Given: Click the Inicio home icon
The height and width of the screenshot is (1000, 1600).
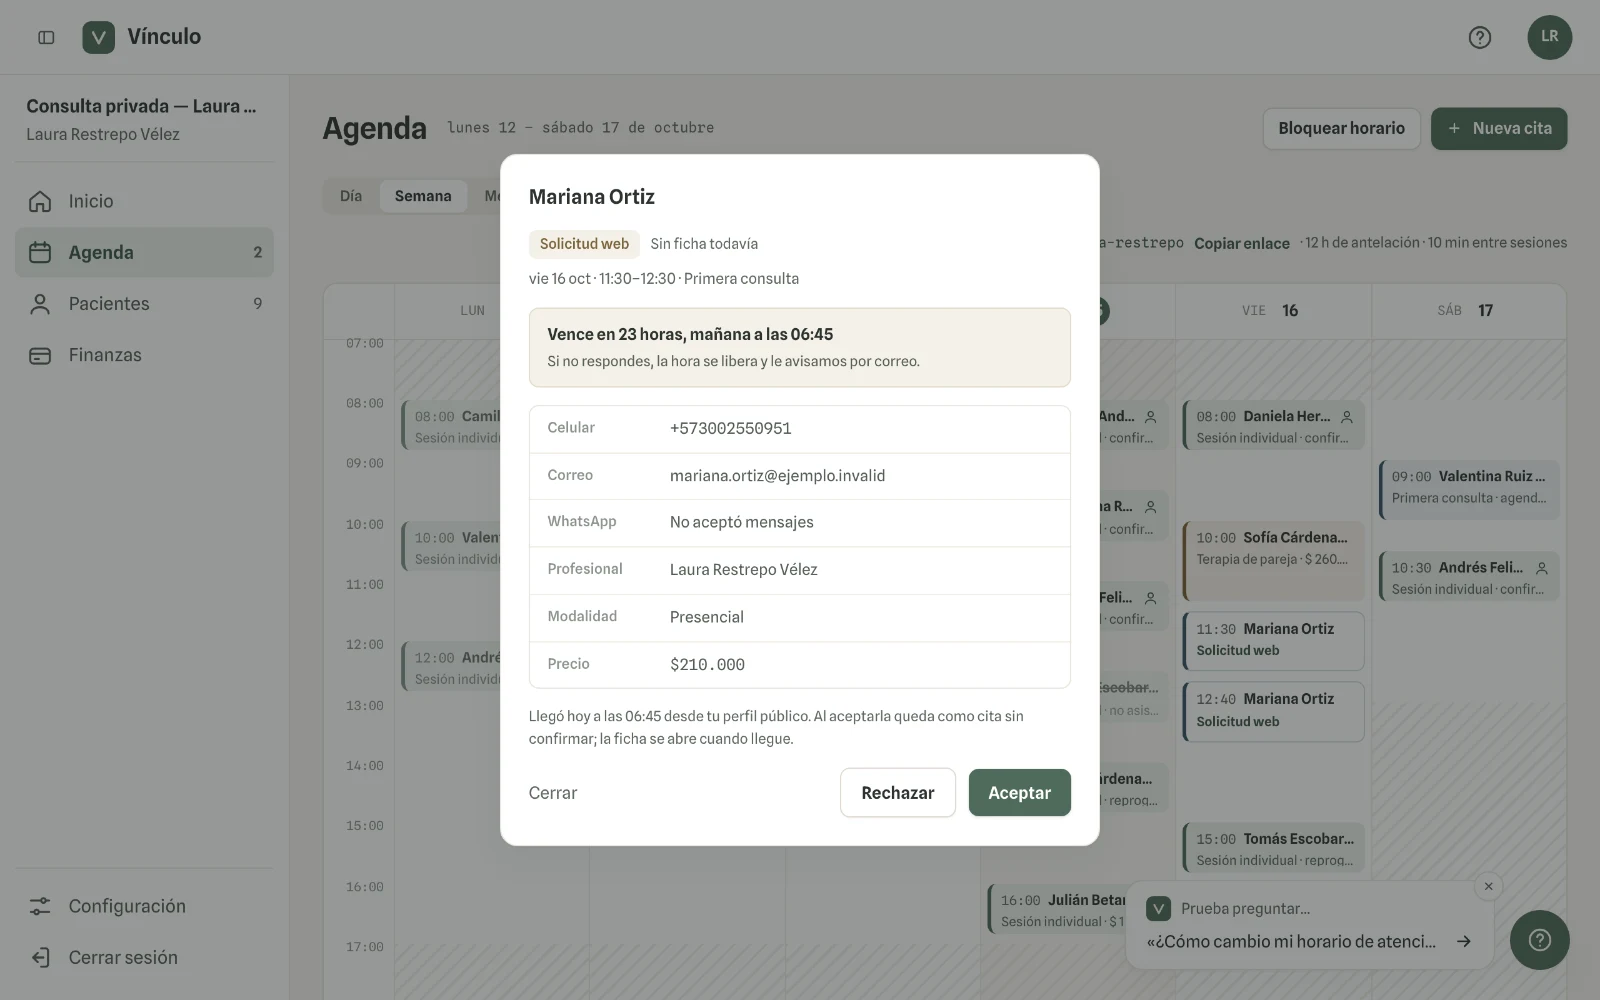Looking at the screenshot, I should pos(40,201).
